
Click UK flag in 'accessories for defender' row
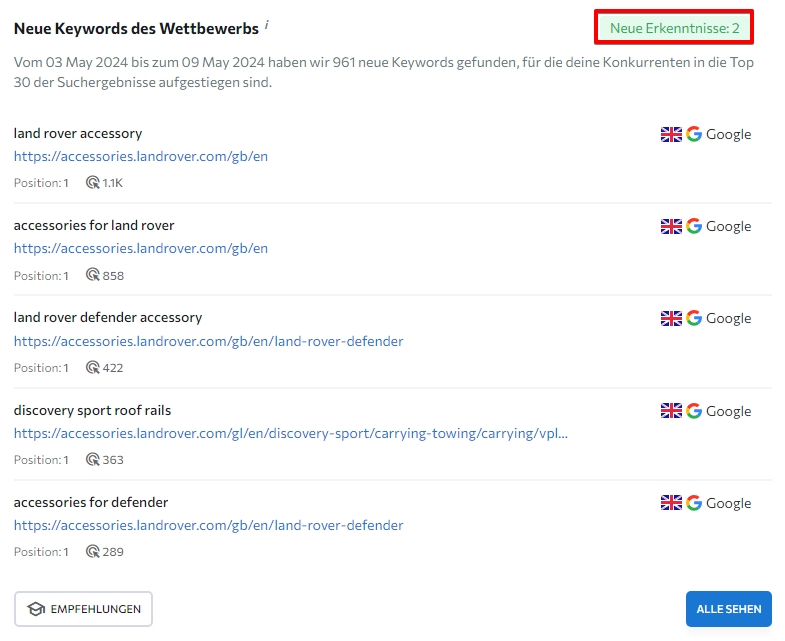(x=671, y=503)
